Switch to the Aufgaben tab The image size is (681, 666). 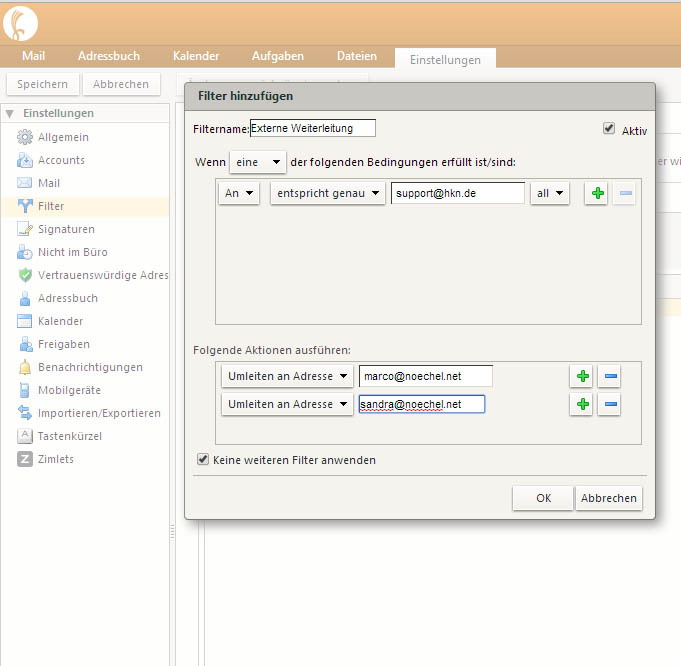click(278, 56)
